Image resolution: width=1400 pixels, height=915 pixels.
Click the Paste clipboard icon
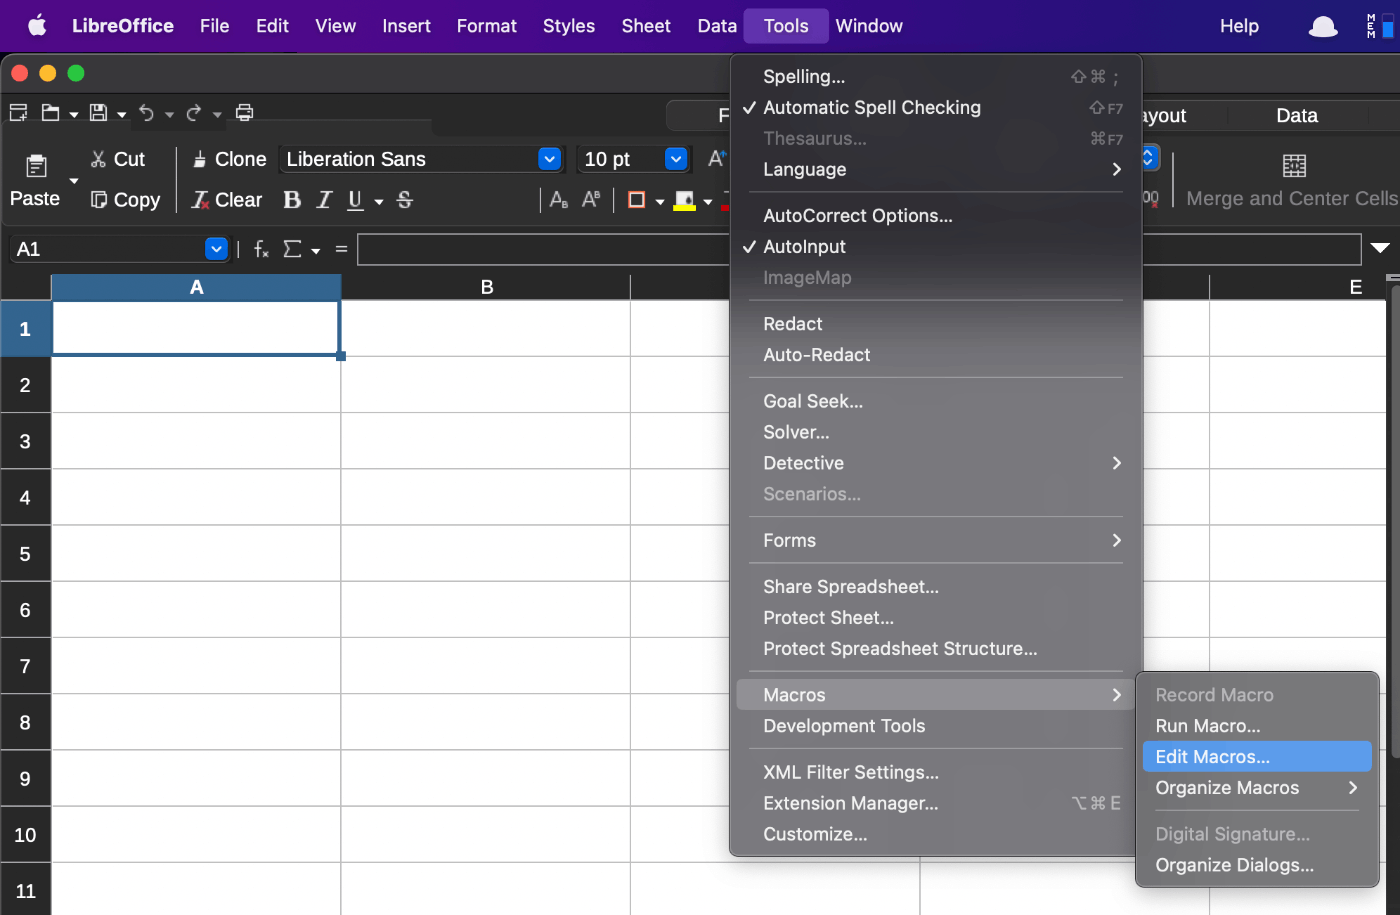pos(37,166)
